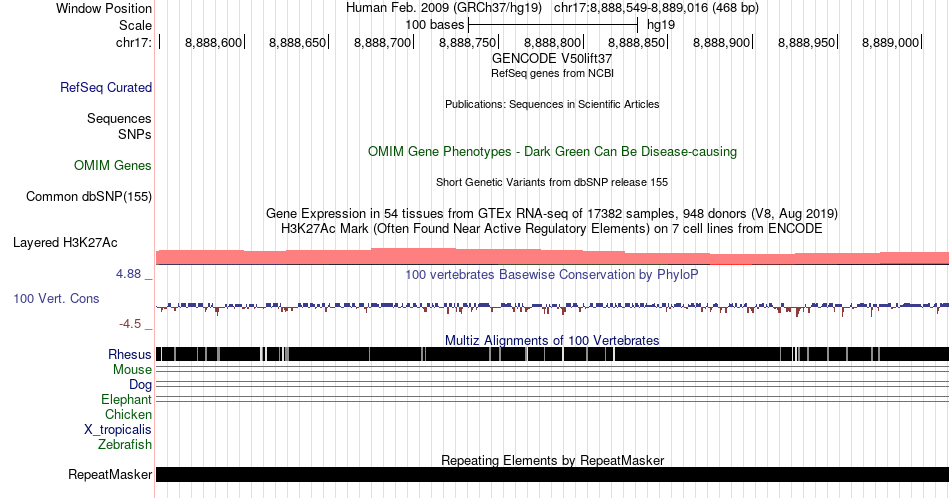Screen dimensions: 950x498
Task: Click the chr17: ruler label
Action: 134,42
